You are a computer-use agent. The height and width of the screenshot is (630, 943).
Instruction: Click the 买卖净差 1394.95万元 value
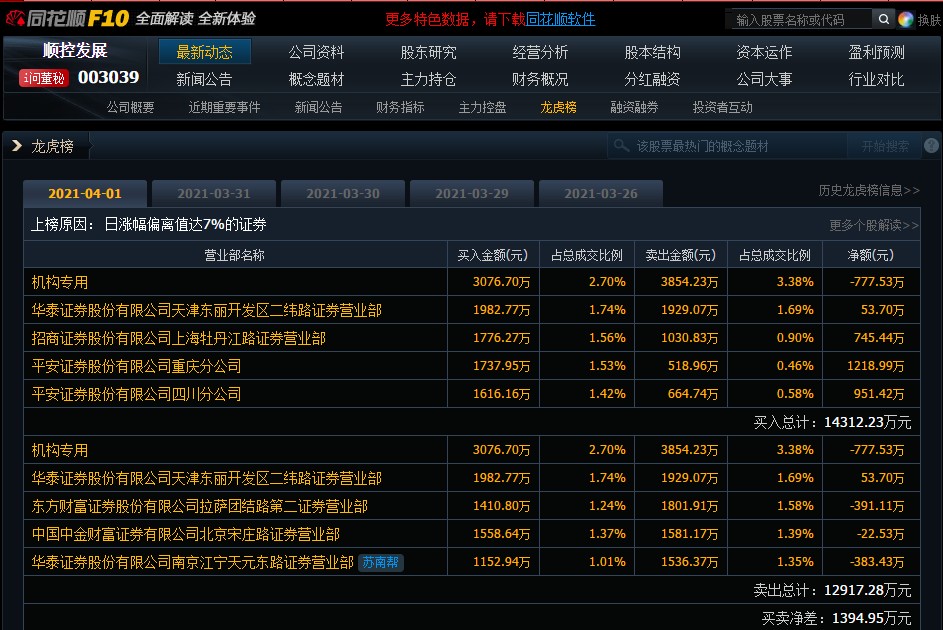(837, 618)
